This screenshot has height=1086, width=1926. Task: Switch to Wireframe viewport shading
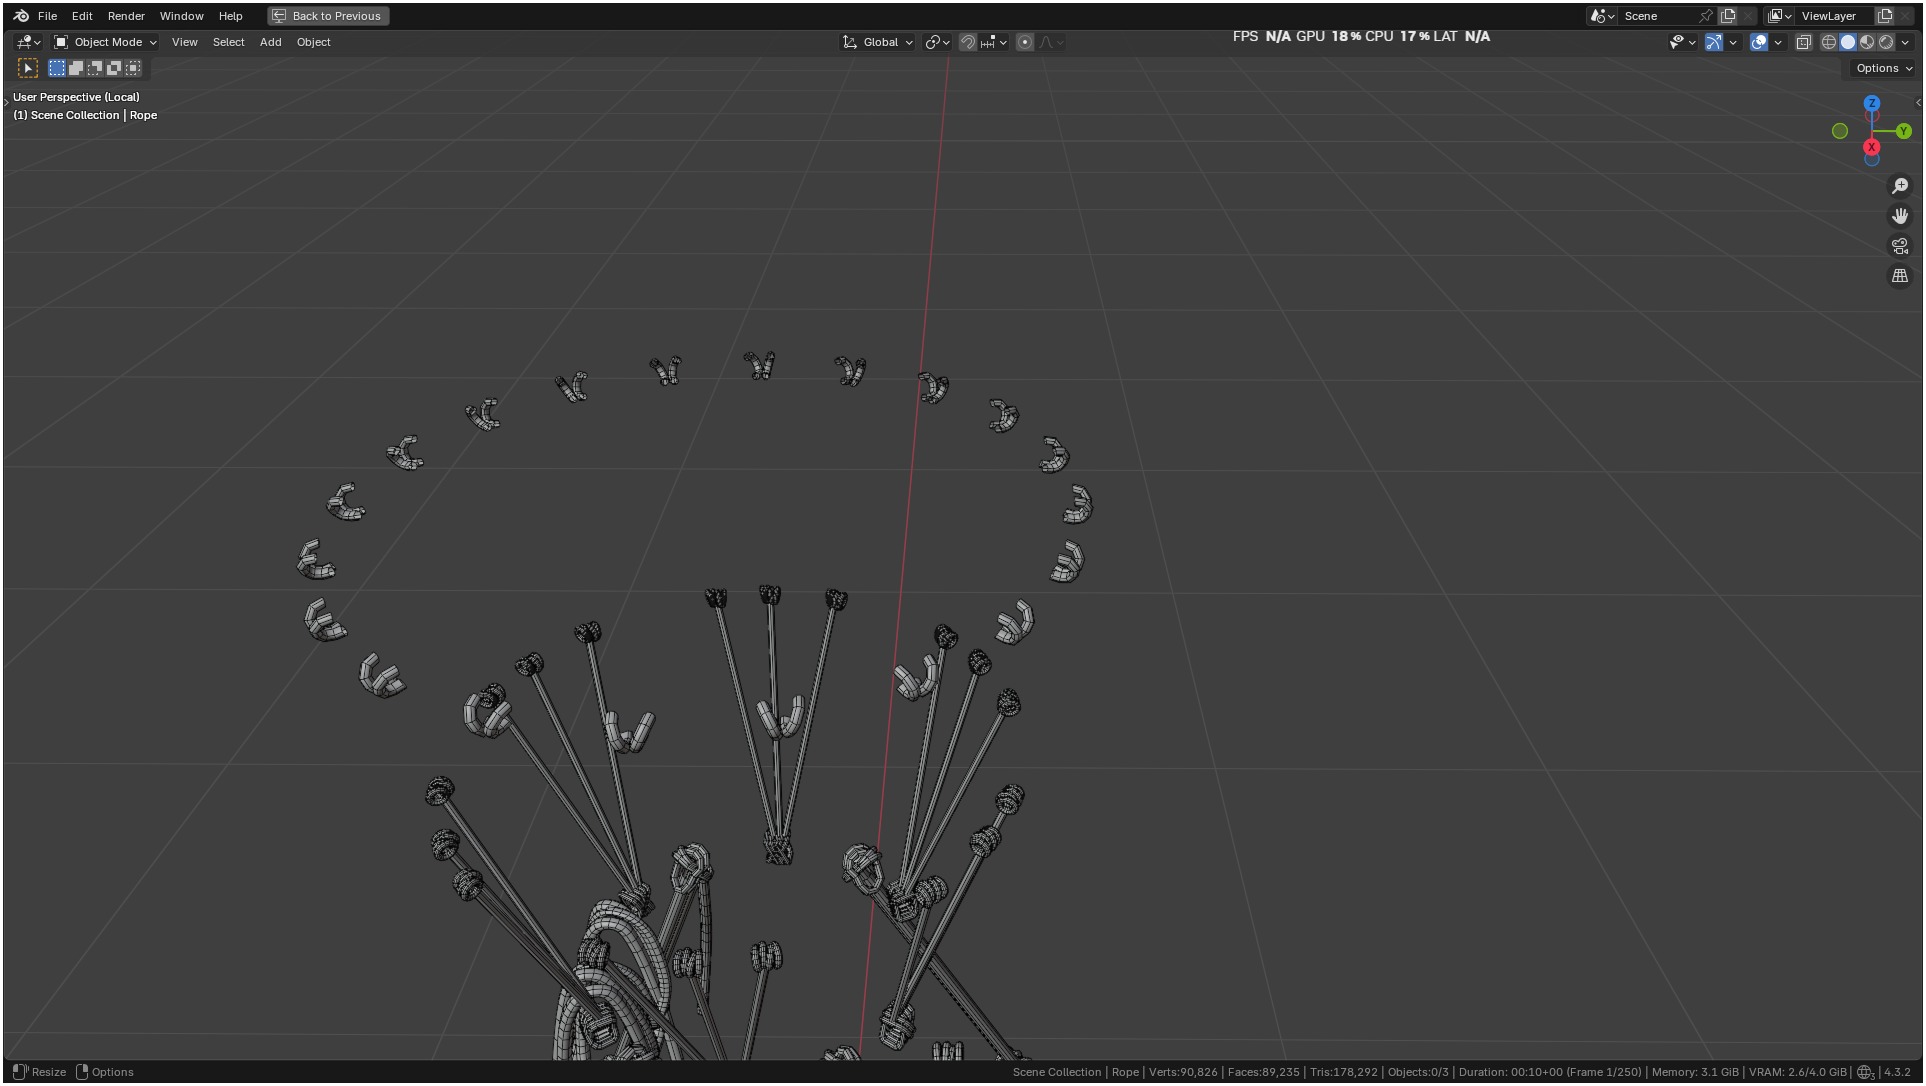[1829, 42]
